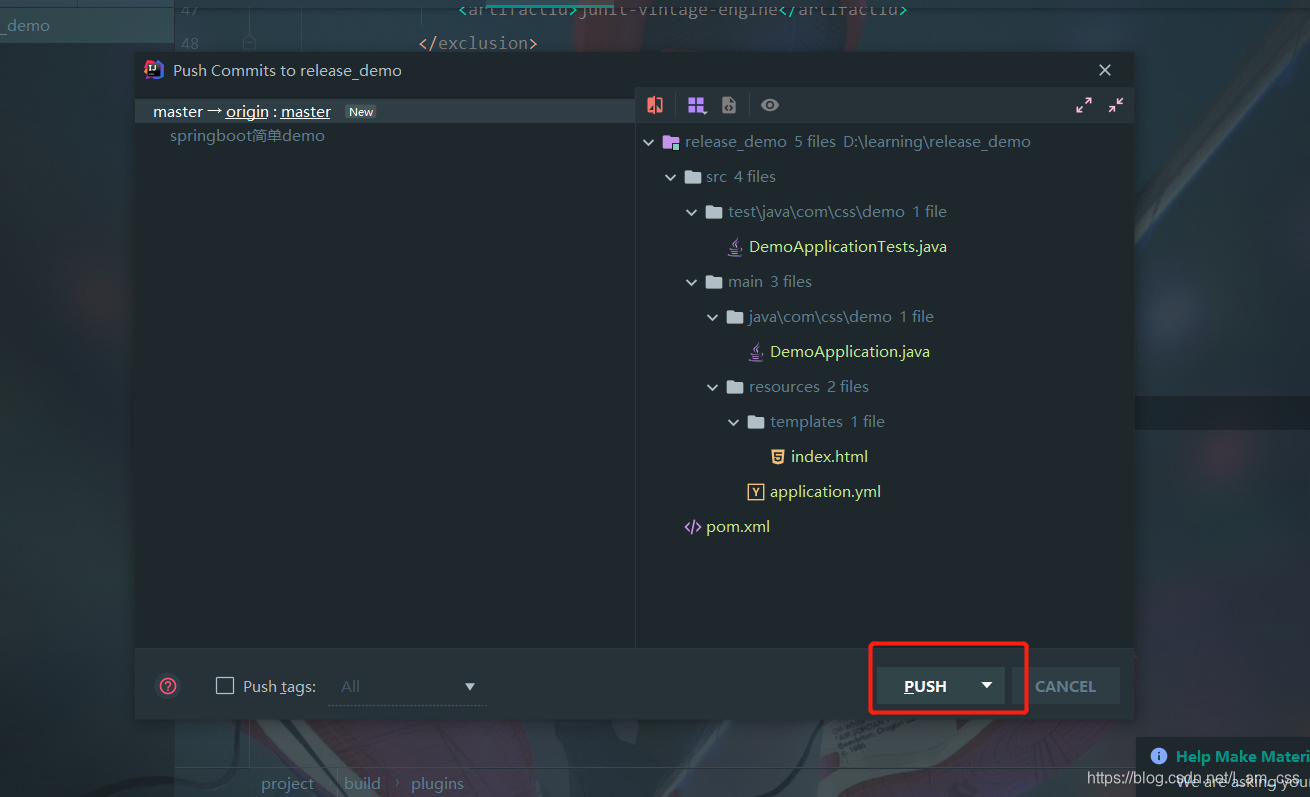Click the templates folder icon

pos(756,422)
